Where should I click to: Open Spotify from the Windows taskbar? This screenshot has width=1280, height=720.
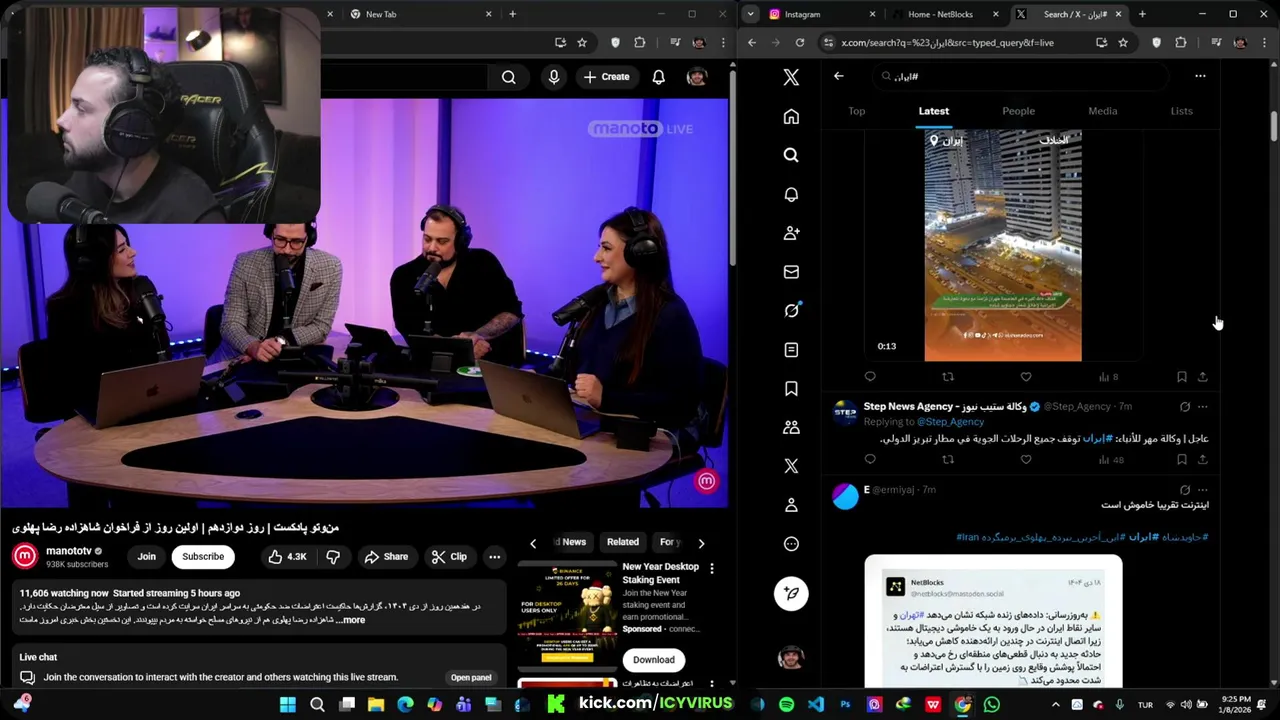click(786, 705)
